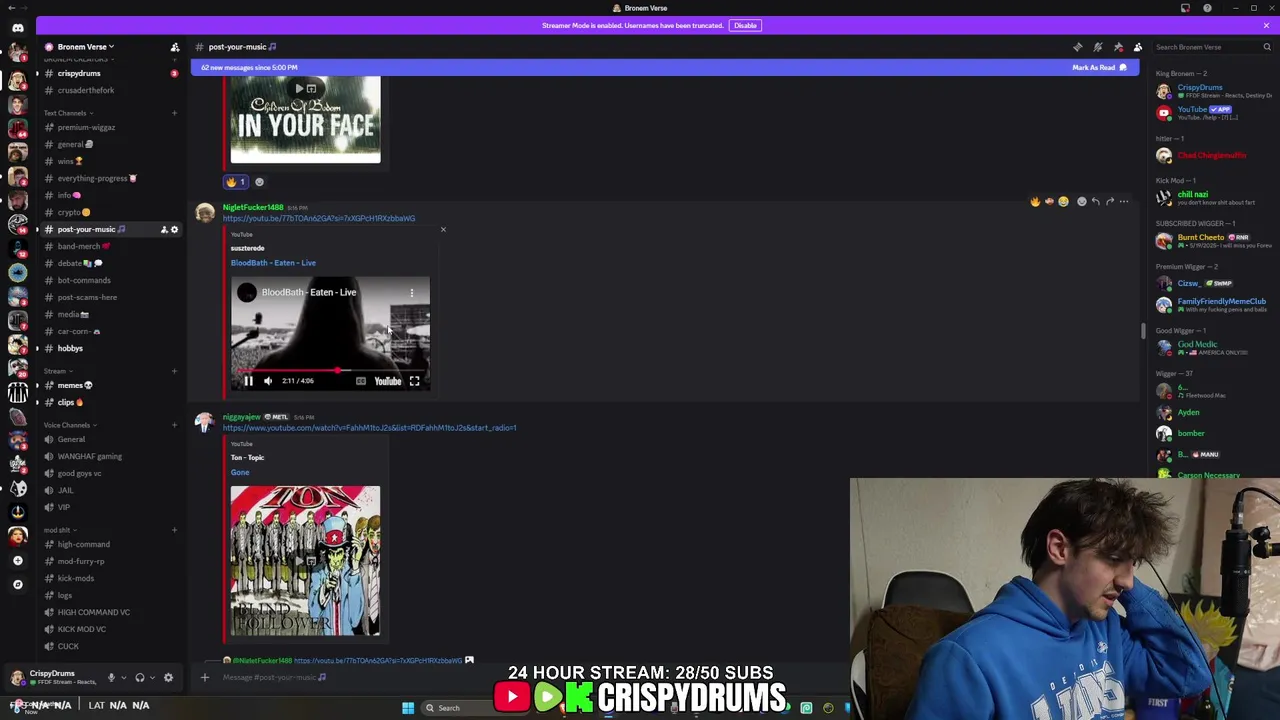Image resolution: width=1280 pixels, height=720 pixels.
Task: Seek on BloodBath video progress bar
Action: point(330,371)
